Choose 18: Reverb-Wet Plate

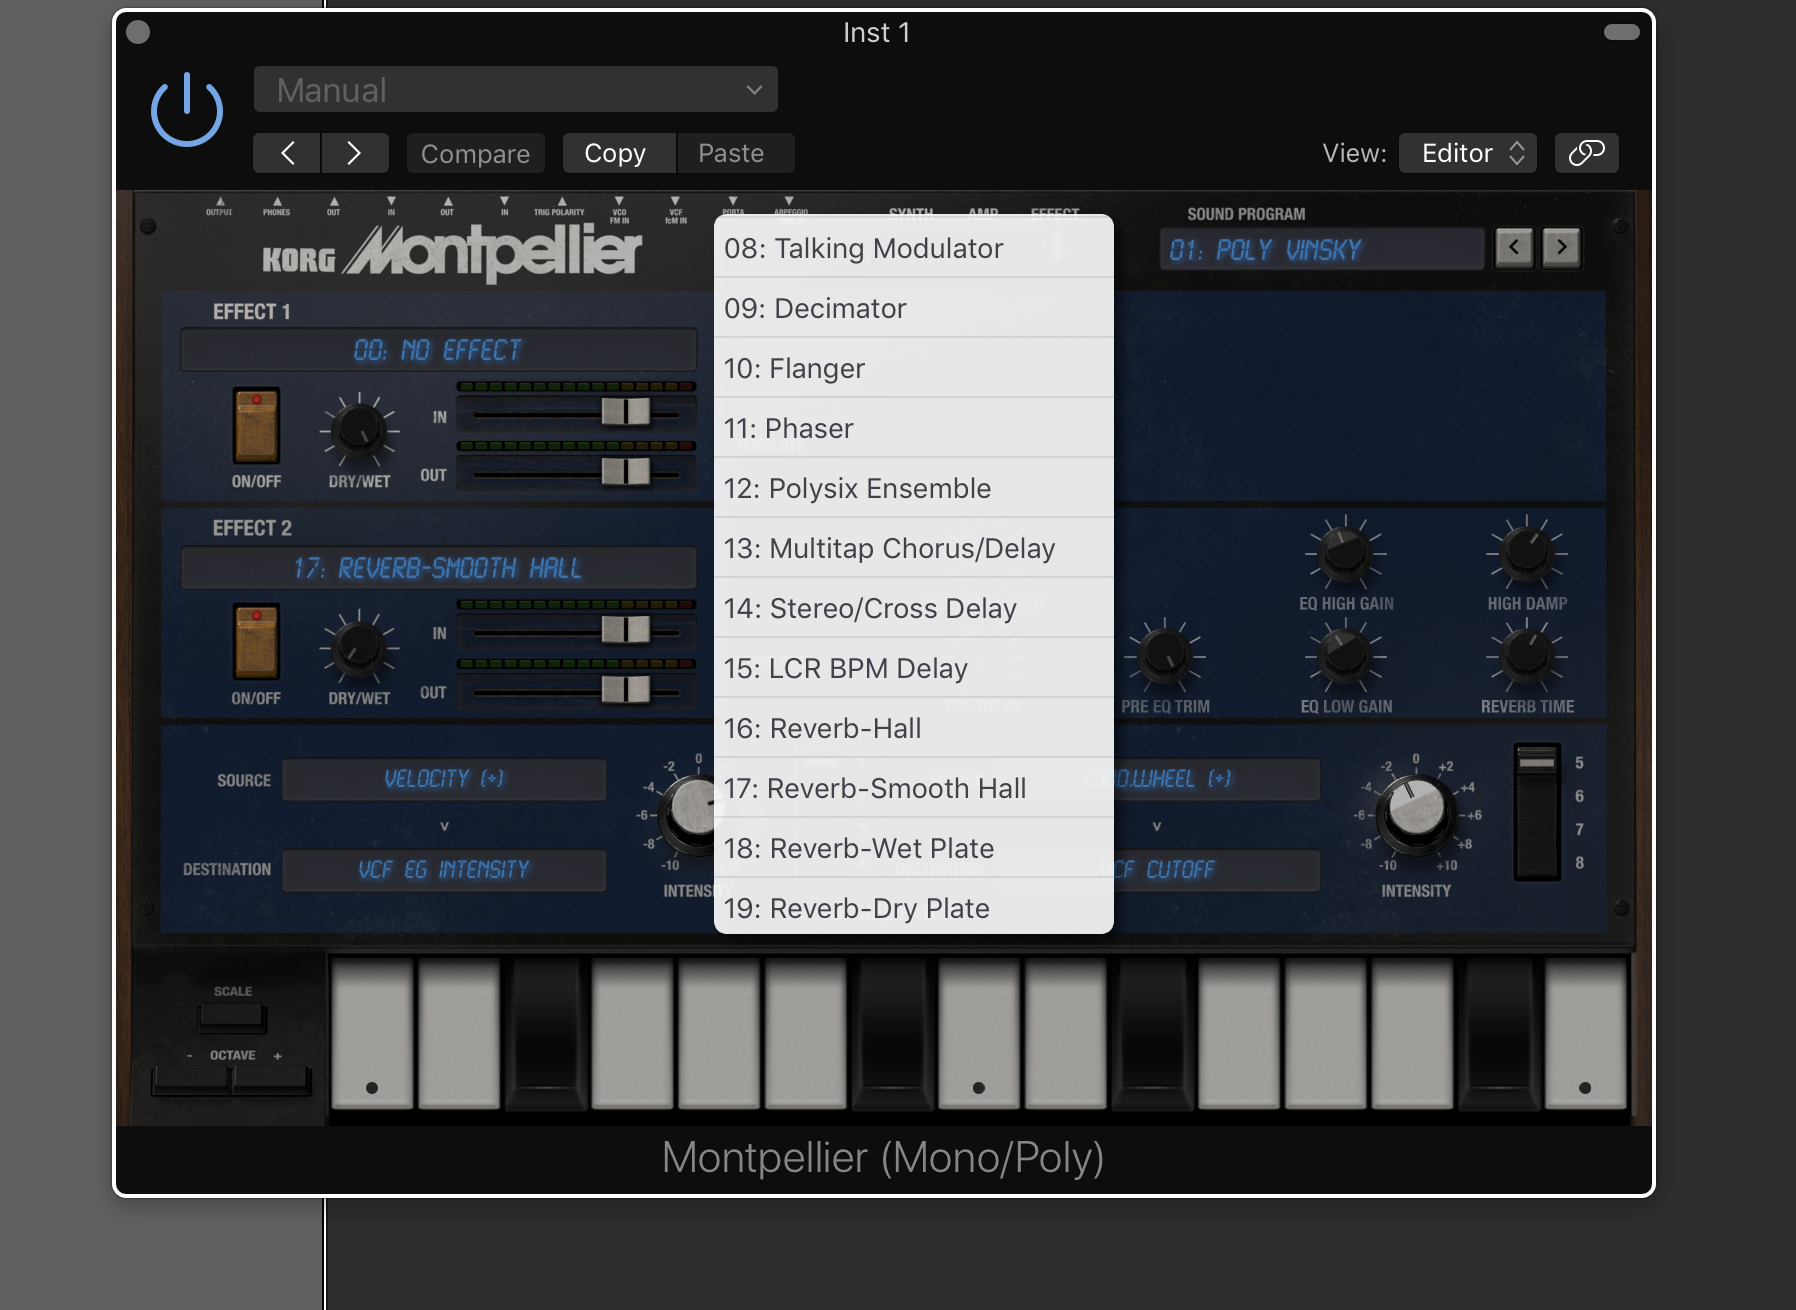pyautogui.click(x=914, y=848)
